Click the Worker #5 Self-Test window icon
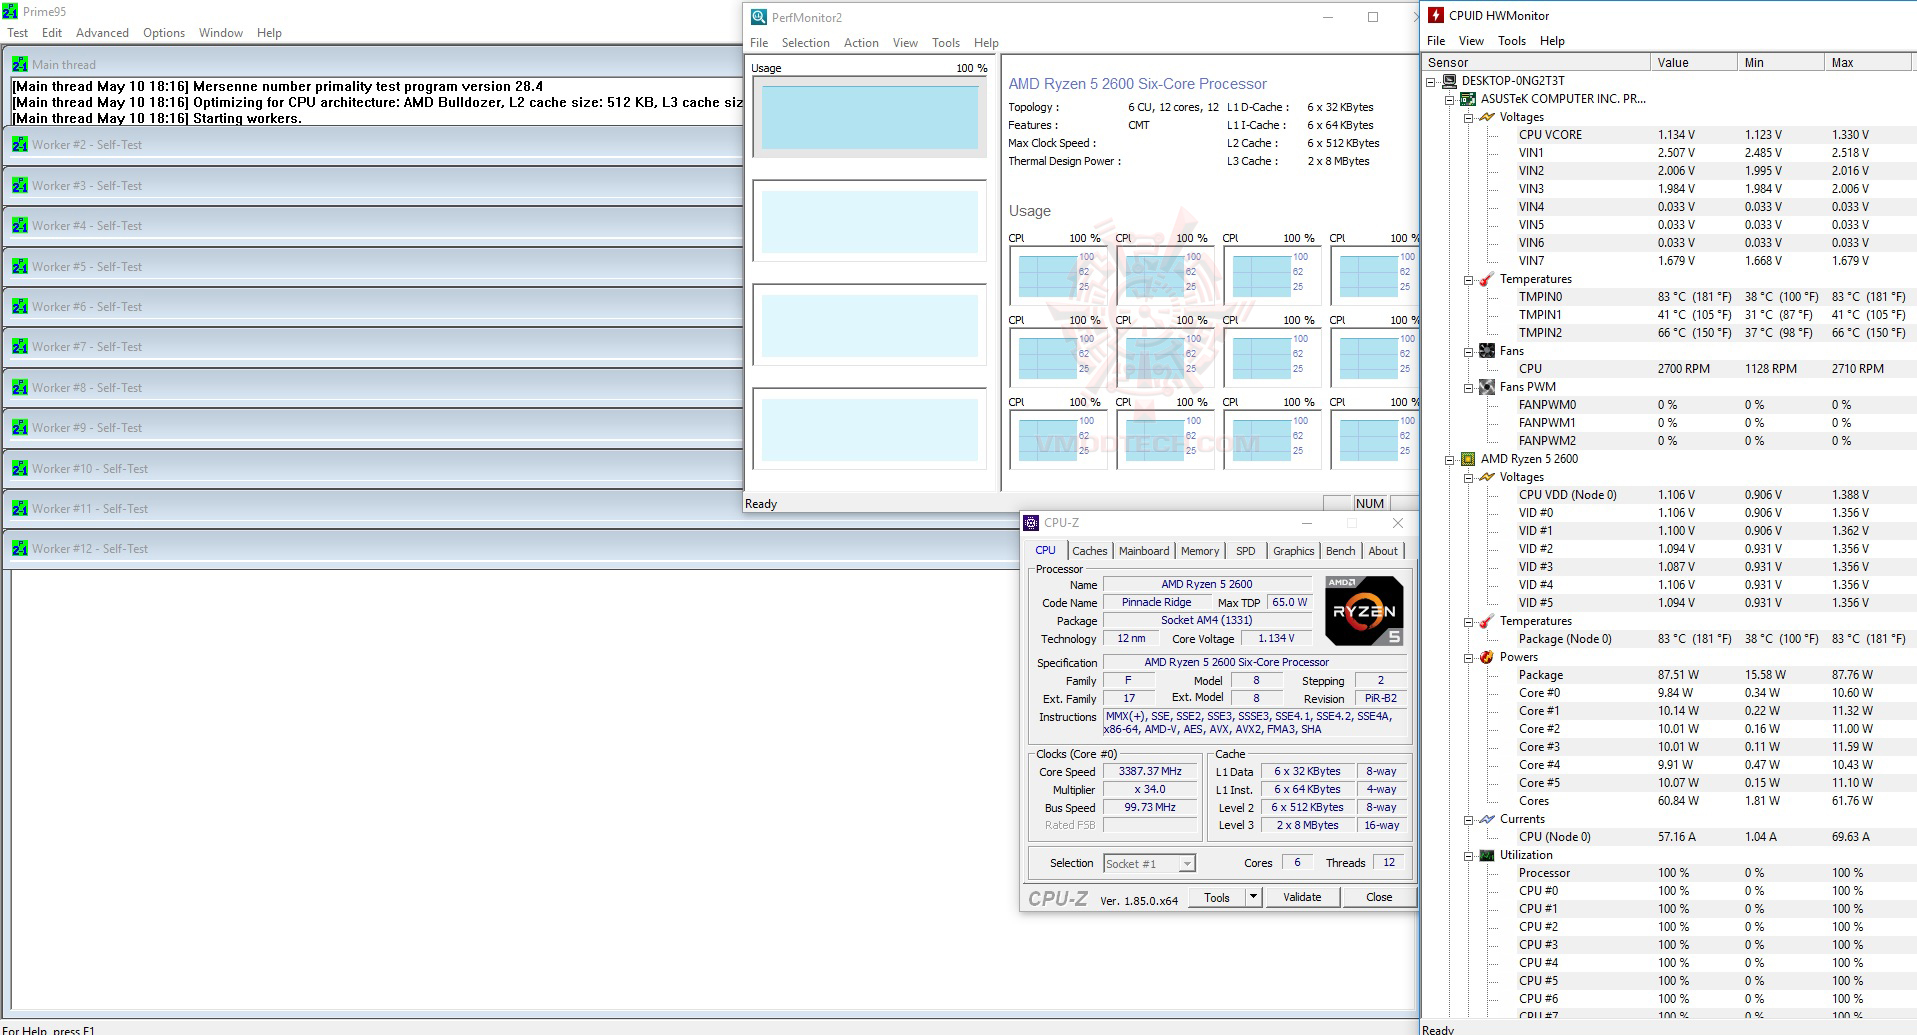The image size is (1917, 1035). click(x=20, y=267)
